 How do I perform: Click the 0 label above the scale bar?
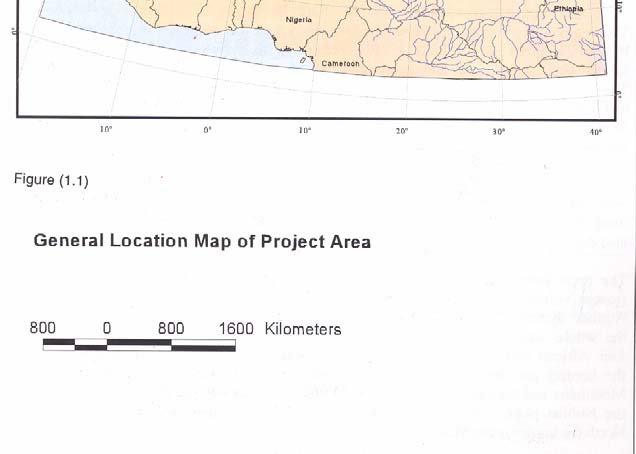(x=106, y=329)
